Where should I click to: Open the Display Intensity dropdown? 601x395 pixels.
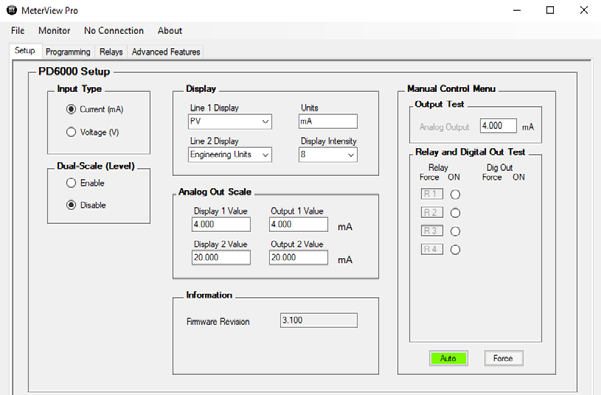pos(328,155)
